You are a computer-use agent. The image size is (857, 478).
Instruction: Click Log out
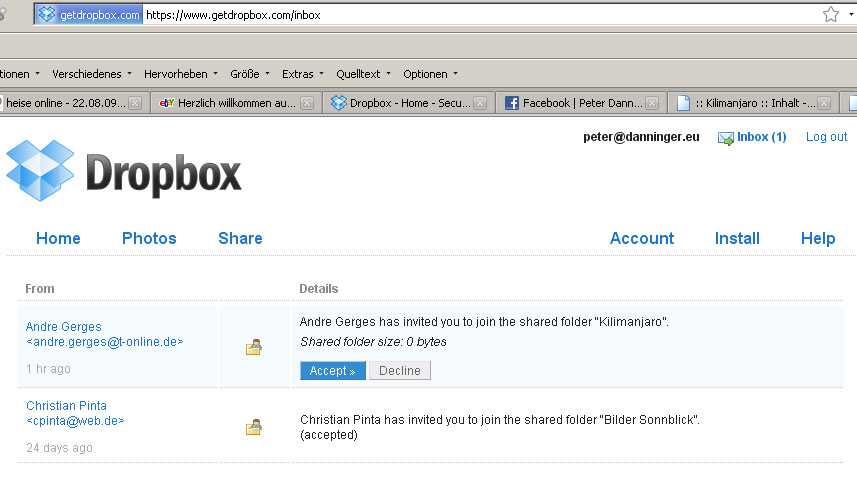point(826,137)
